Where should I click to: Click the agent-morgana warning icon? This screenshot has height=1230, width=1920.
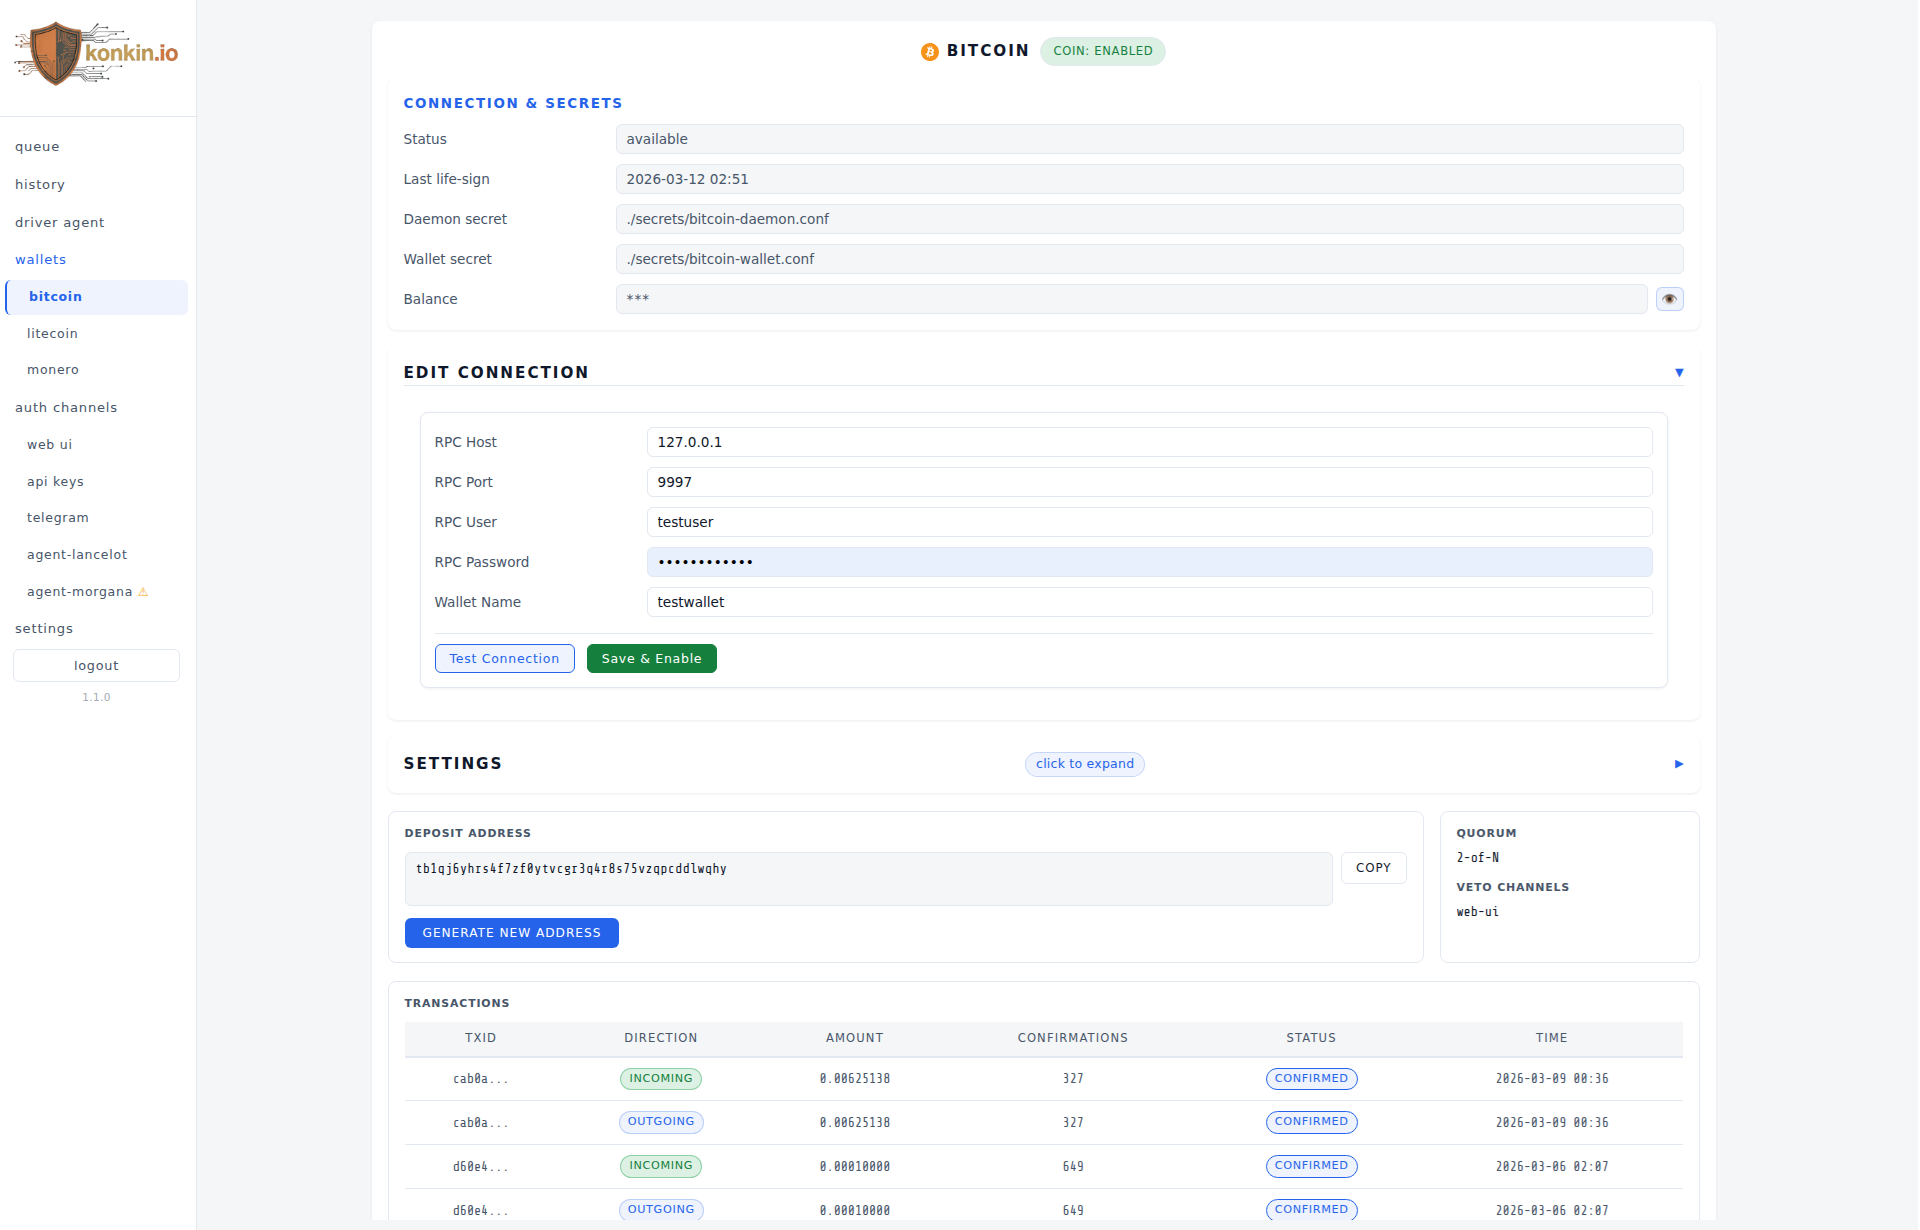(x=143, y=592)
